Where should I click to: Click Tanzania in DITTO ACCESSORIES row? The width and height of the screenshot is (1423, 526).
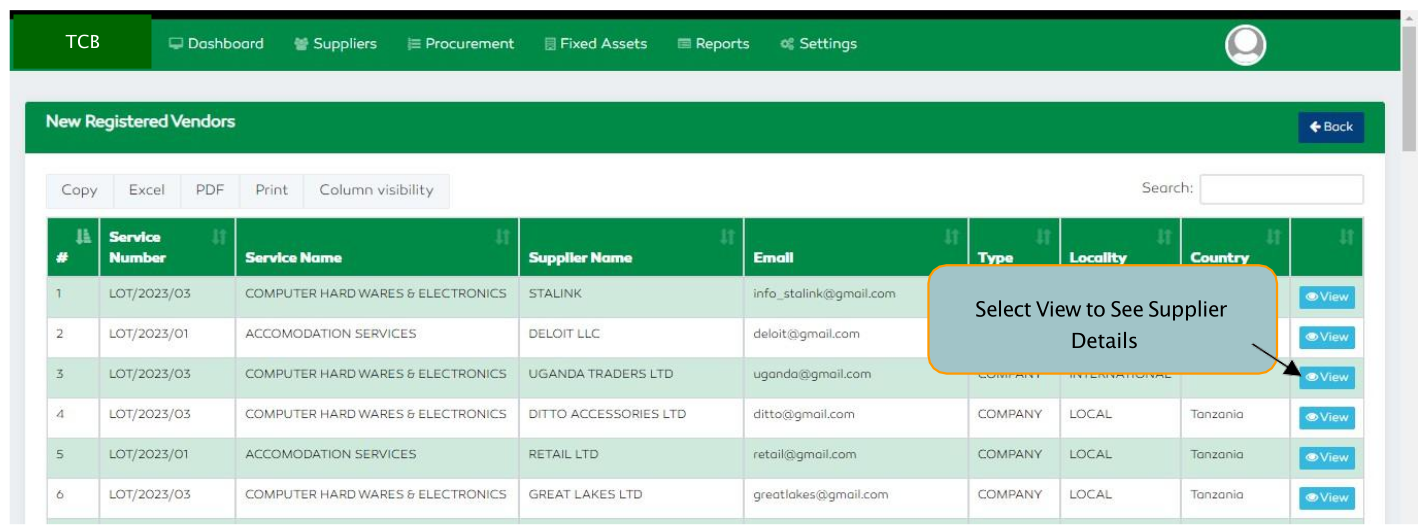pos(1217,414)
